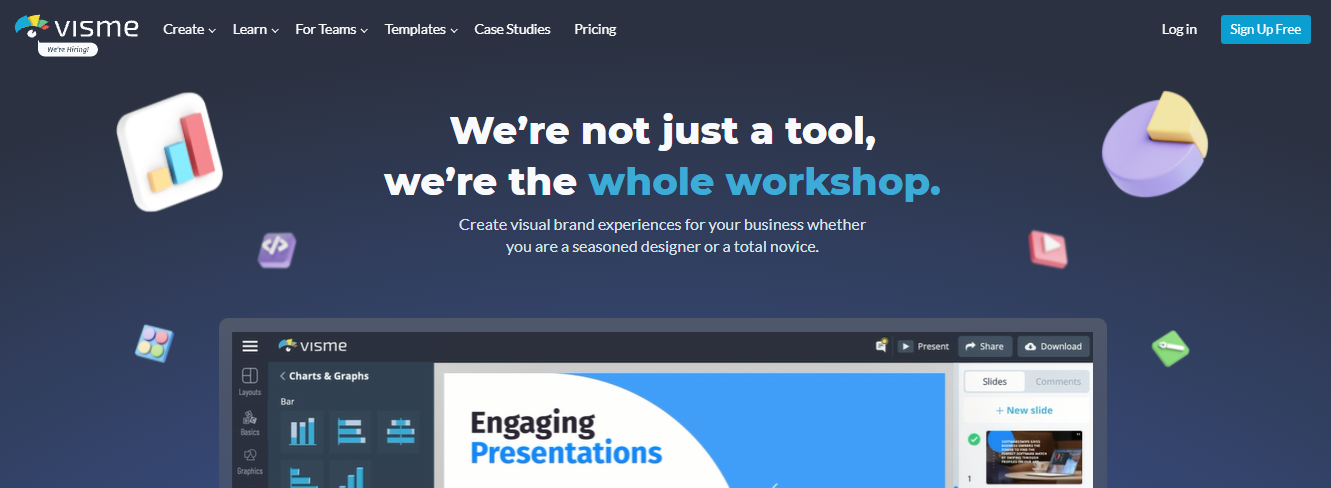The width and height of the screenshot is (1331, 488).
Task: Choose the stacked horizontal bar chart icon
Action: (350, 431)
